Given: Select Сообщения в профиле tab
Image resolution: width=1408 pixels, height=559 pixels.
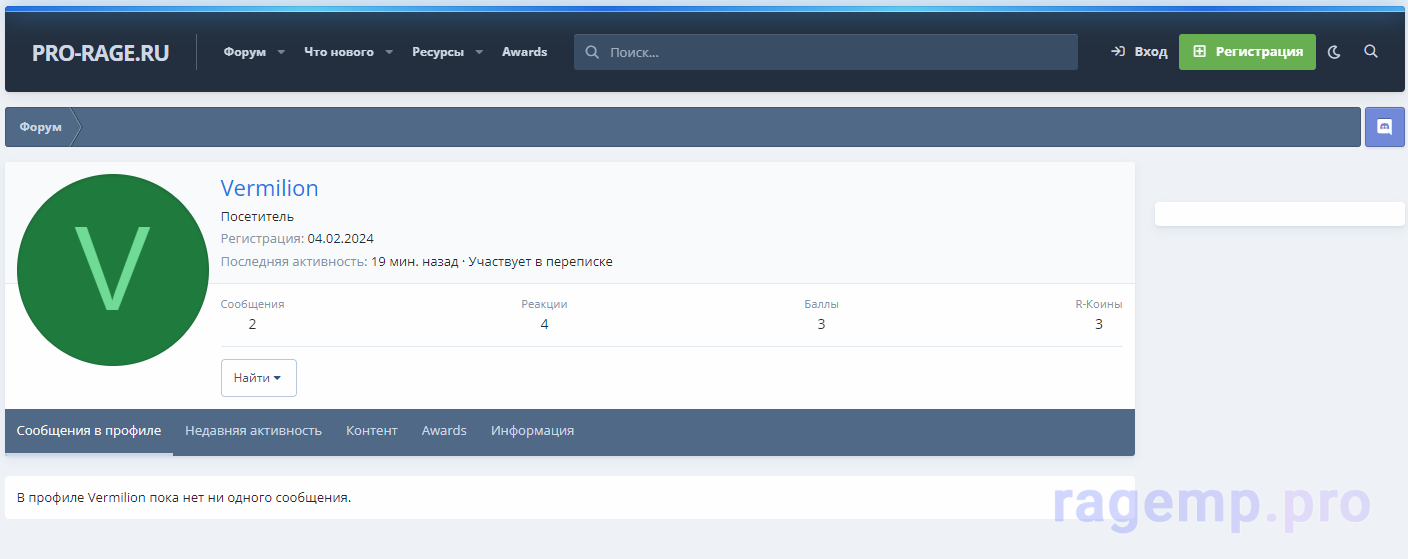Looking at the screenshot, I should pyautogui.click(x=89, y=431).
